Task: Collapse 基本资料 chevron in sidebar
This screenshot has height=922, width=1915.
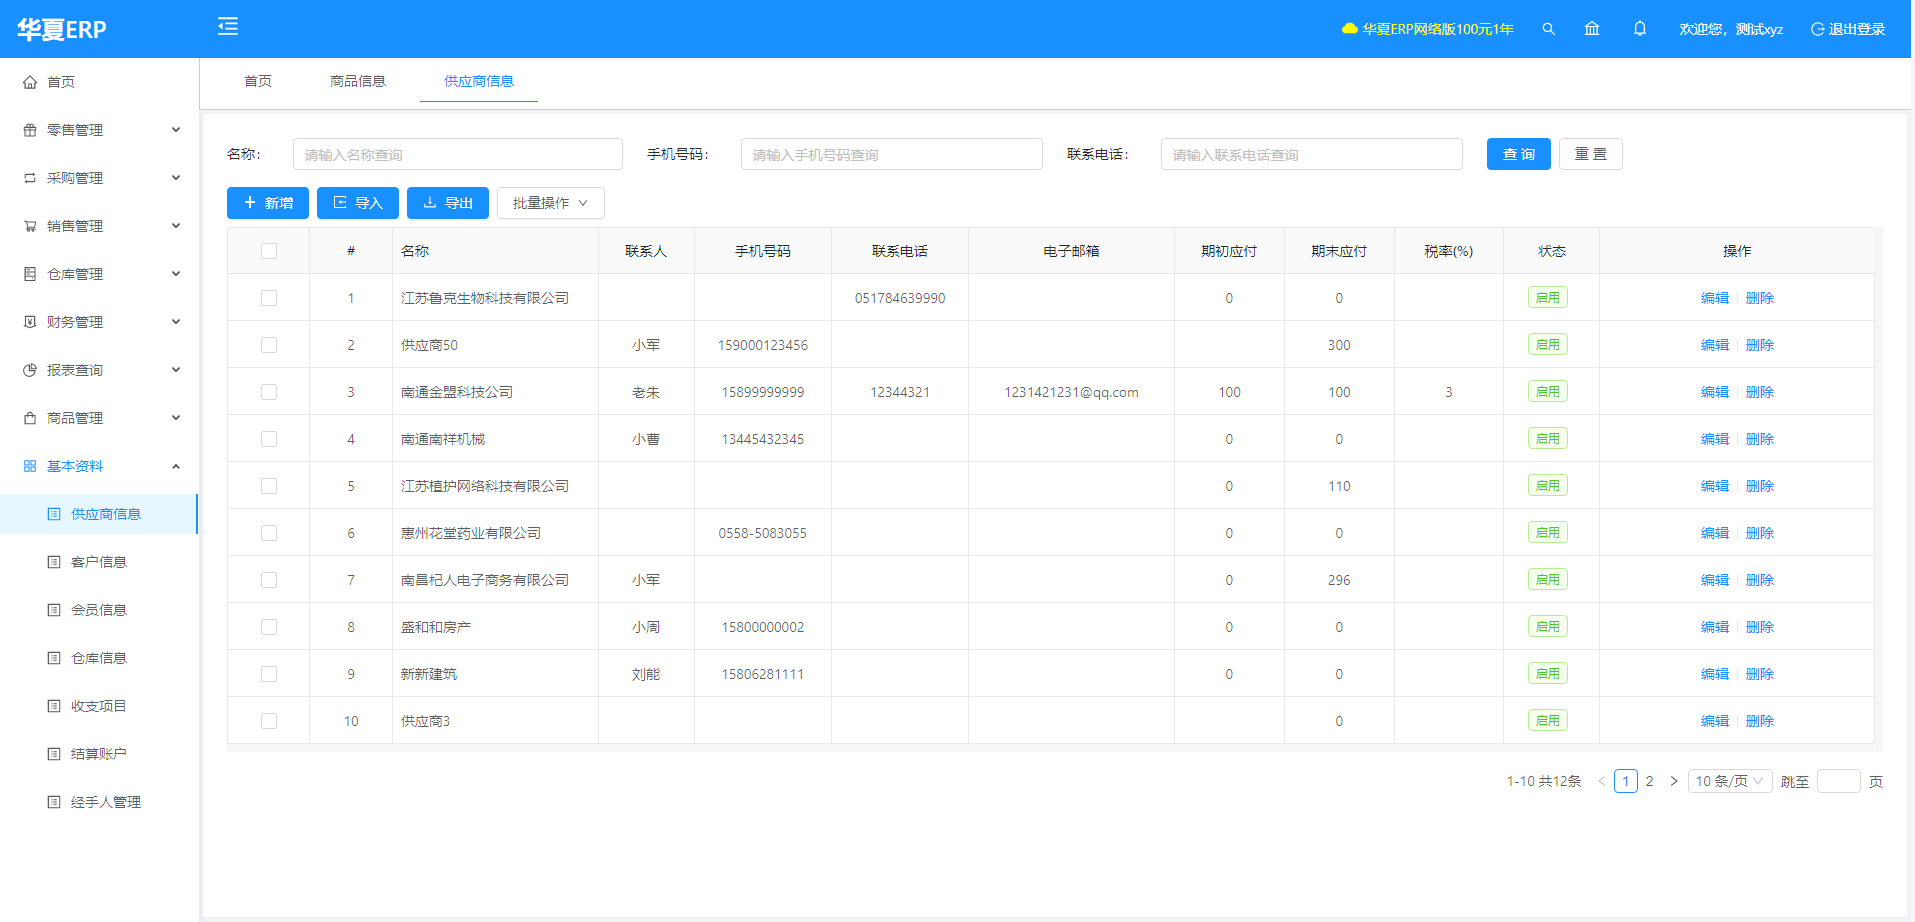Action: click(x=176, y=466)
